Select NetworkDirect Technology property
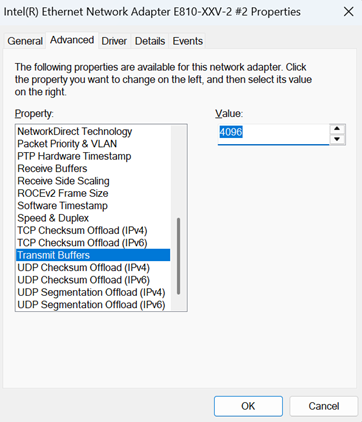This screenshot has height=422, width=362. [93, 131]
